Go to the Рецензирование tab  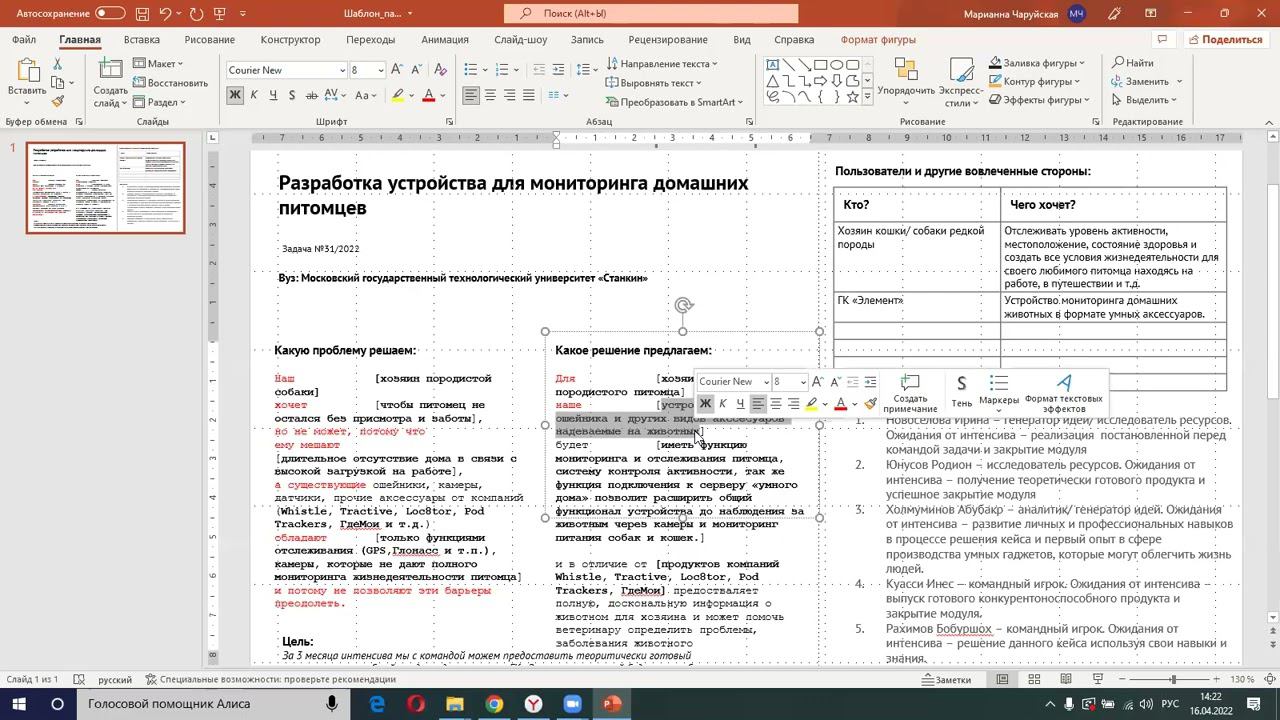pos(668,40)
